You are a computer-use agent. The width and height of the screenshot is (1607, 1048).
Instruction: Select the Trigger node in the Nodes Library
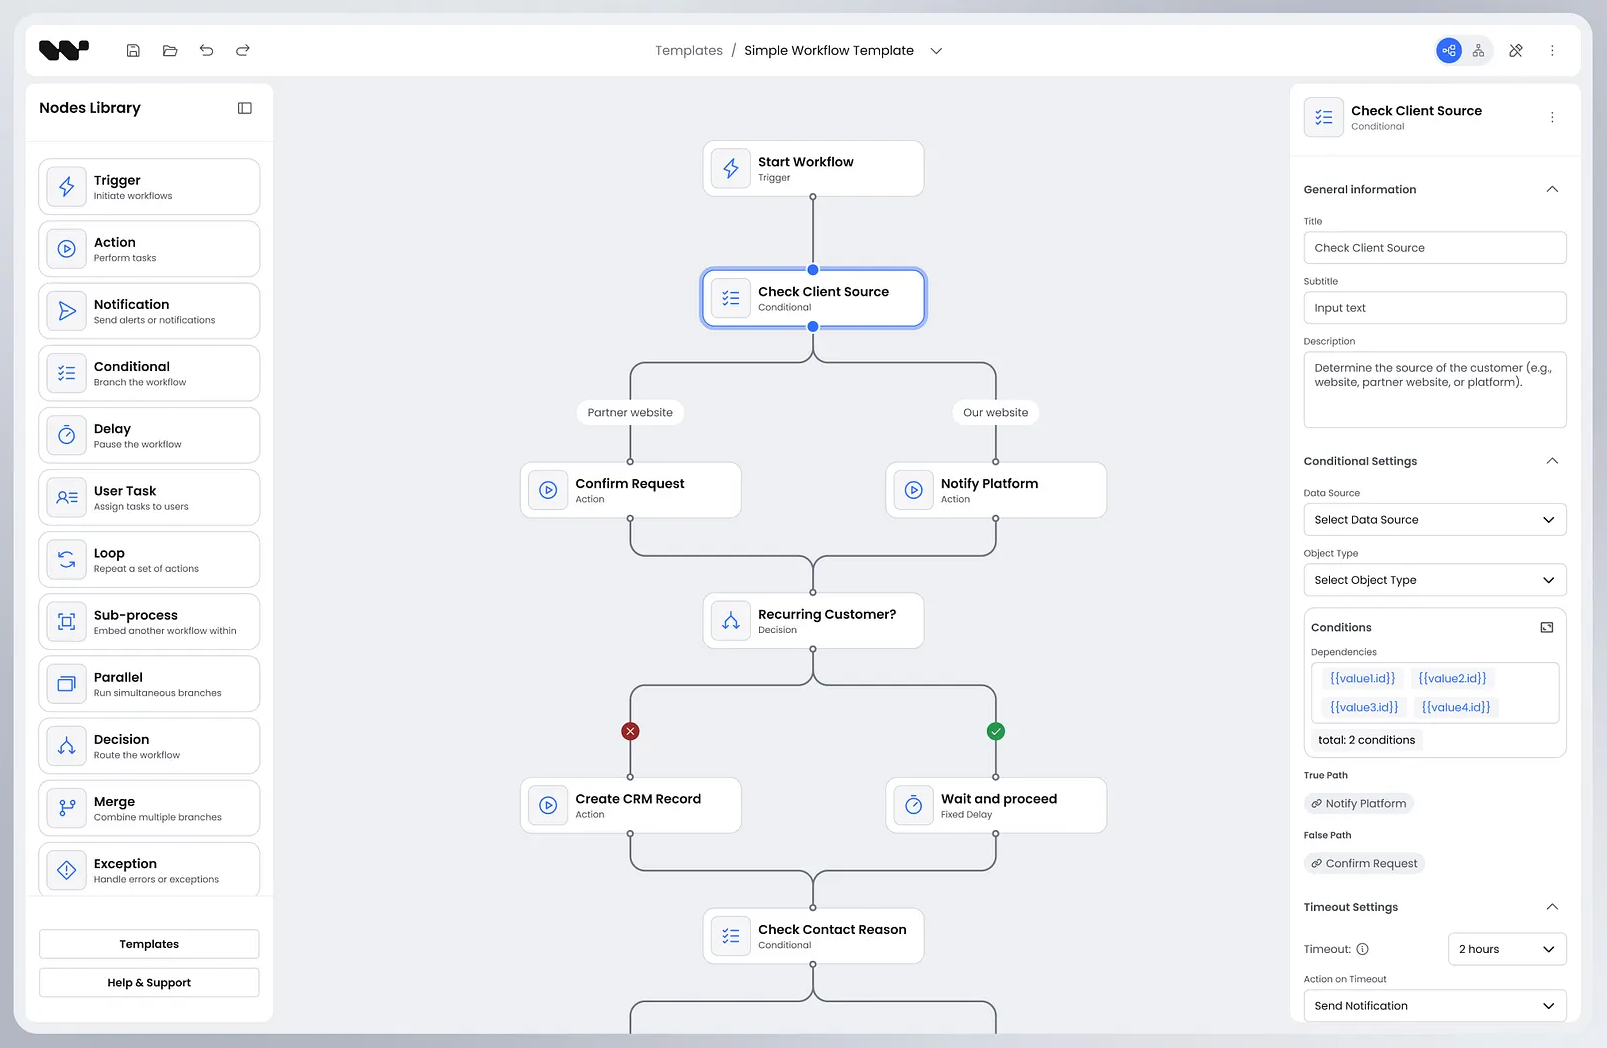tap(148, 186)
